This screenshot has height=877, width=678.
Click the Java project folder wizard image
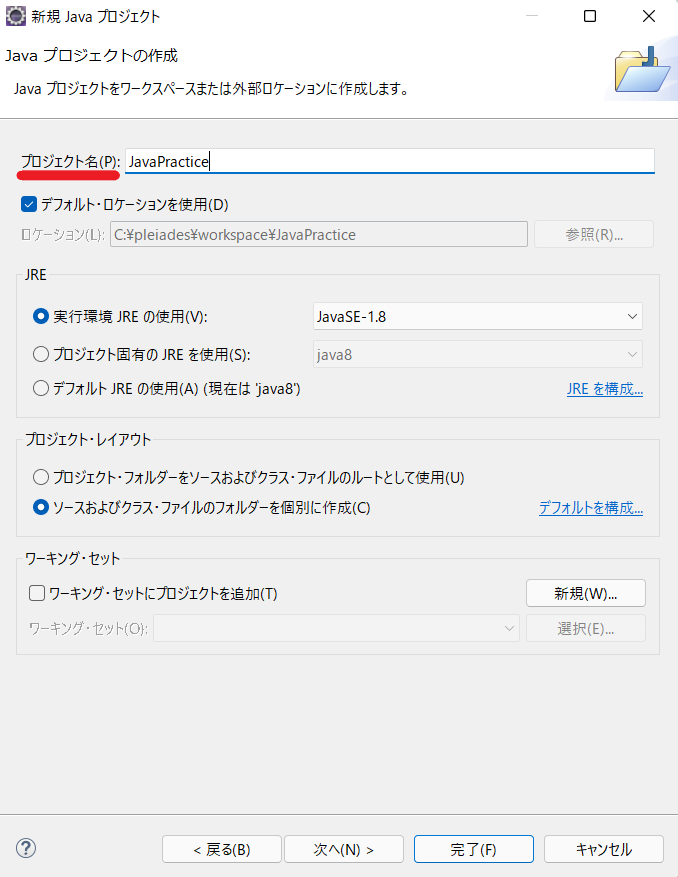642,70
